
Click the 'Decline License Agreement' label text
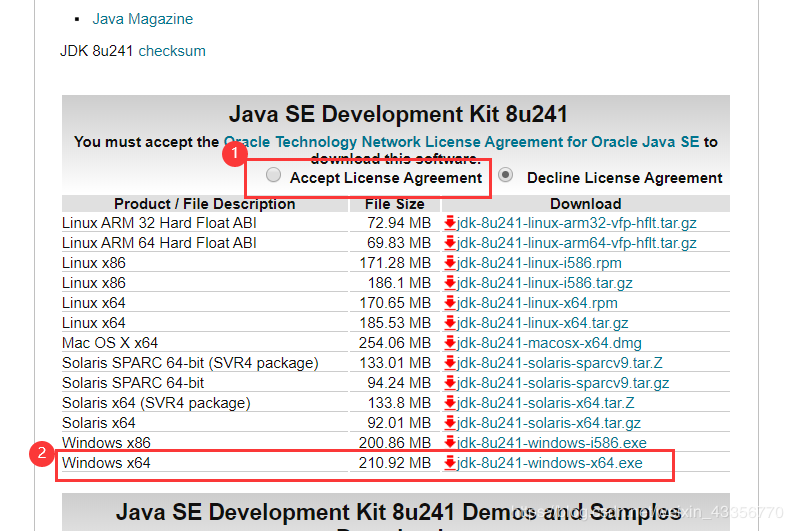pyautogui.click(x=625, y=178)
